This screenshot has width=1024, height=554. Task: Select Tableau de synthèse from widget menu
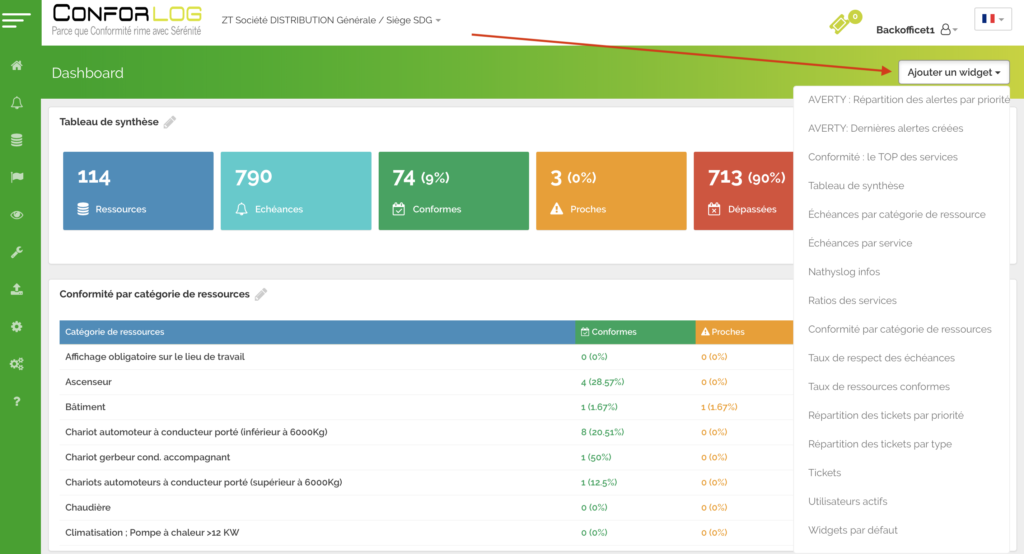855,186
